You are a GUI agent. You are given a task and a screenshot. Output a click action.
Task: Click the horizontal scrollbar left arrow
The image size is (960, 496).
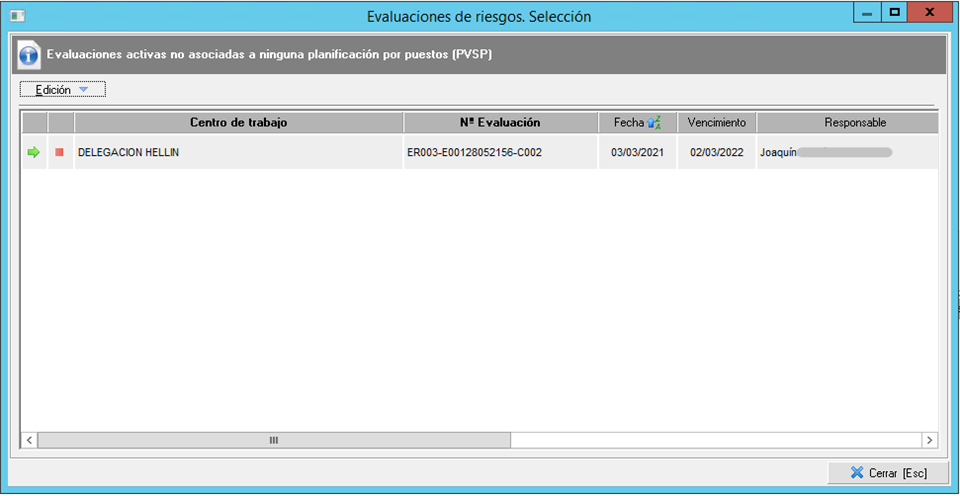(x=29, y=440)
